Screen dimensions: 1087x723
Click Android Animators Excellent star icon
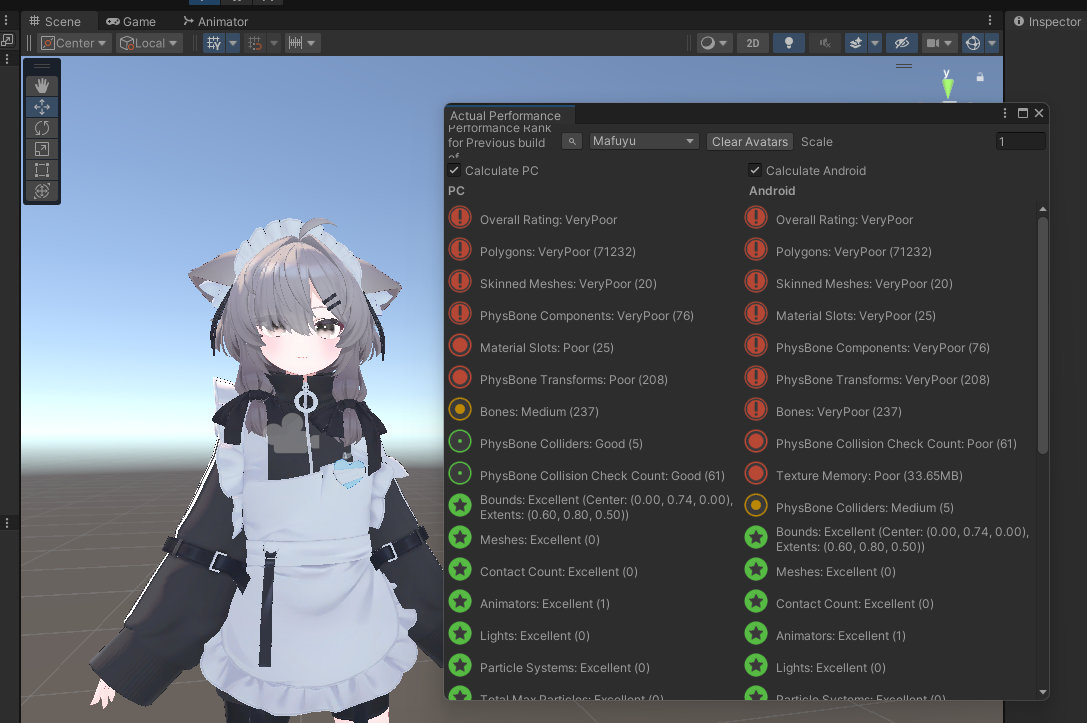pyautogui.click(x=756, y=634)
